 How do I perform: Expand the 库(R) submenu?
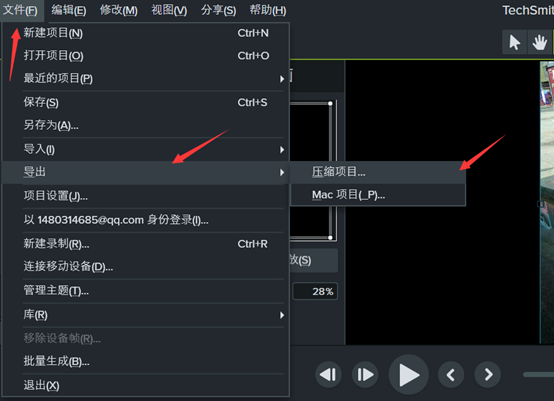pos(146,315)
